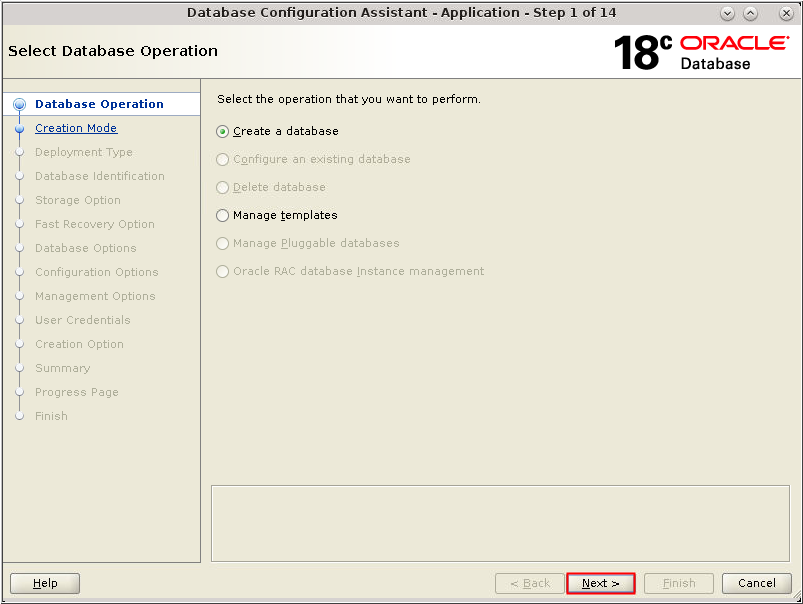This screenshot has height=604, width=803.
Task: Select the 'Create a database' radio option
Action: click(x=277, y=131)
